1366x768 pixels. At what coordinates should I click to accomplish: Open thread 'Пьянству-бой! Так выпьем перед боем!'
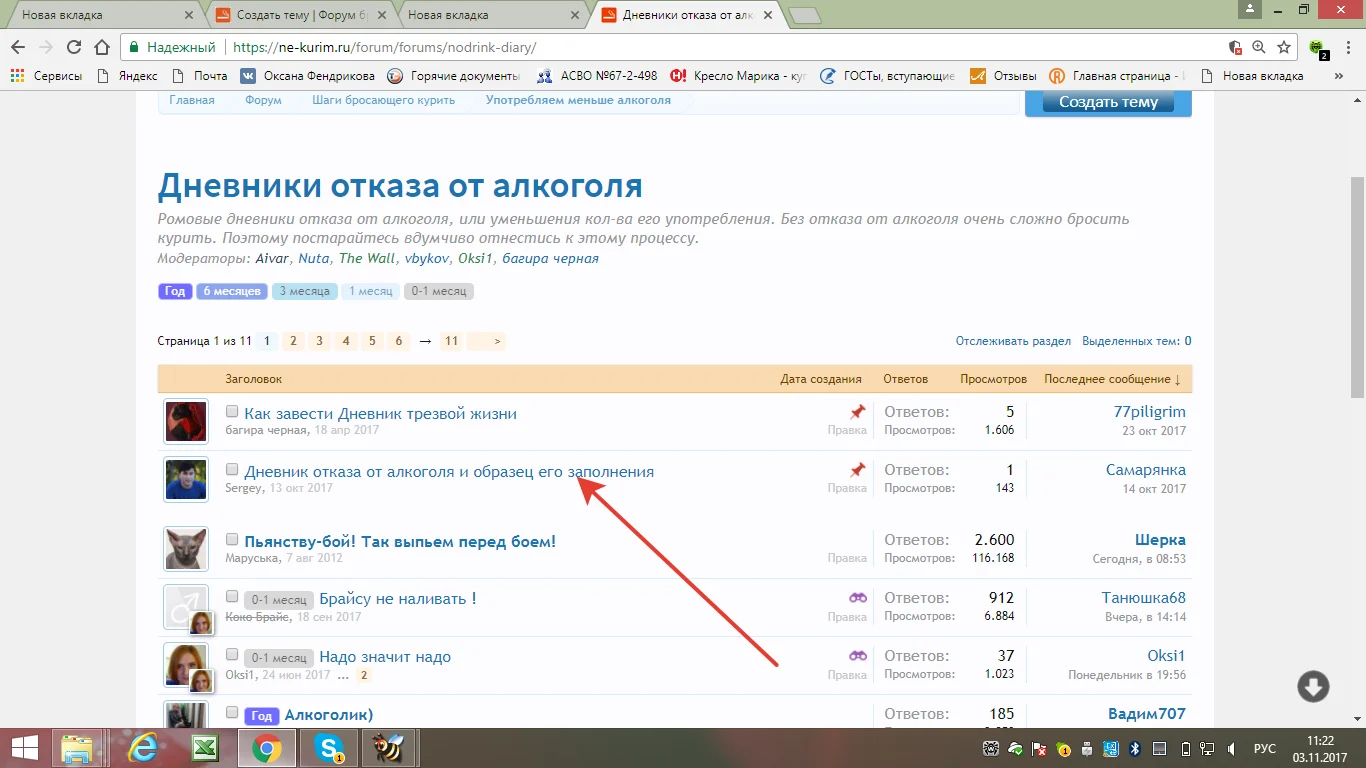[400, 542]
